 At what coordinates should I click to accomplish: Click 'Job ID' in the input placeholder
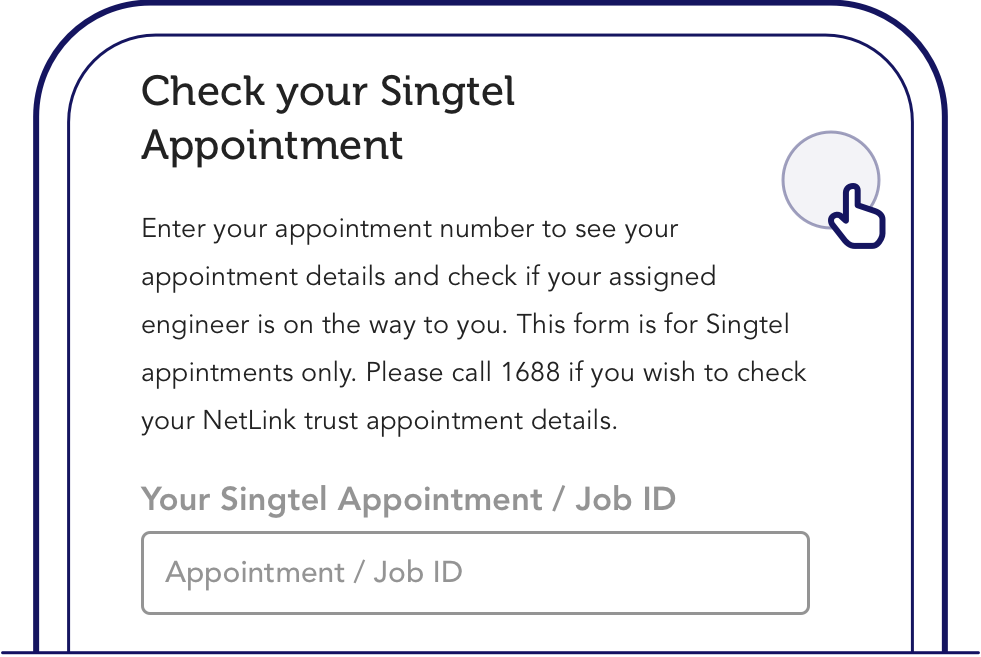tap(418, 573)
